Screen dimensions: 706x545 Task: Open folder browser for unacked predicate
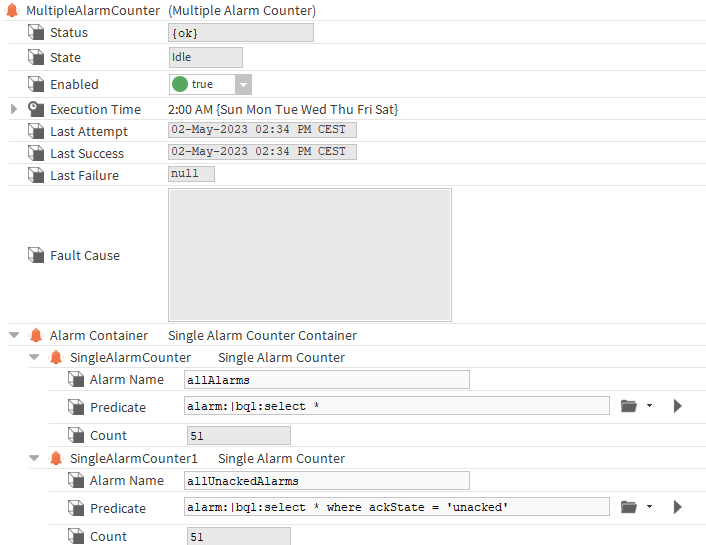(628, 507)
